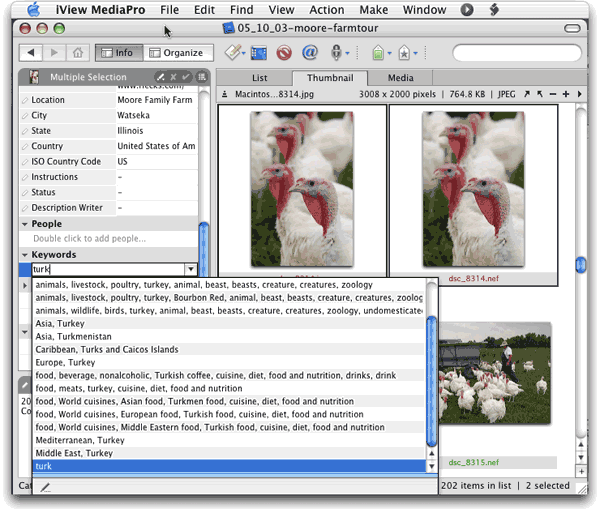Click the filmstrip slideshow toolbar icon
Image resolution: width=600 pixels, height=513 pixels.
coord(259,52)
